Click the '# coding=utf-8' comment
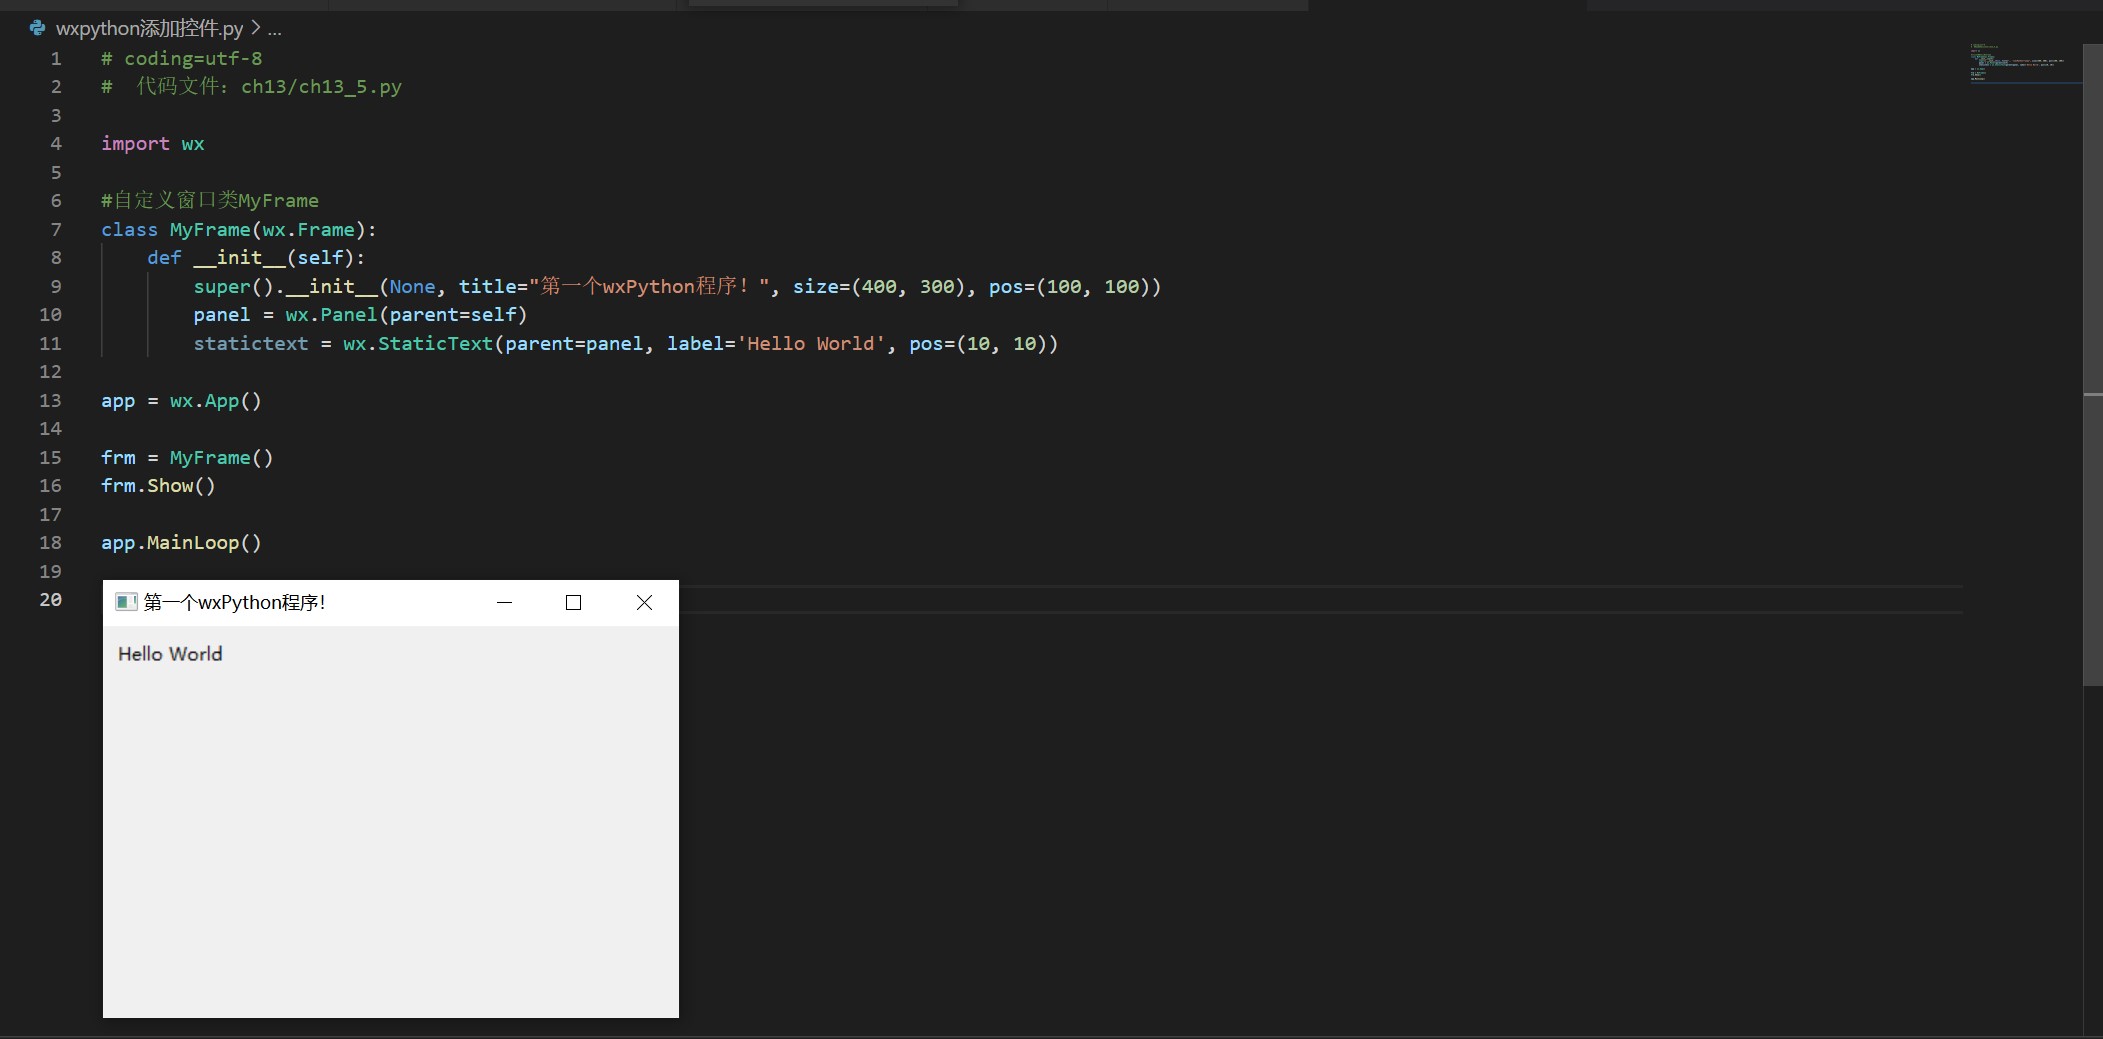Viewport: 2103px width, 1039px height. click(x=181, y=59)
